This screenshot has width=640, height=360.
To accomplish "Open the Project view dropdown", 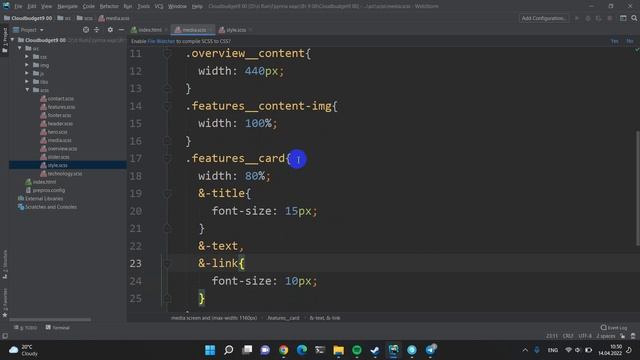I will tap(29, 30).
